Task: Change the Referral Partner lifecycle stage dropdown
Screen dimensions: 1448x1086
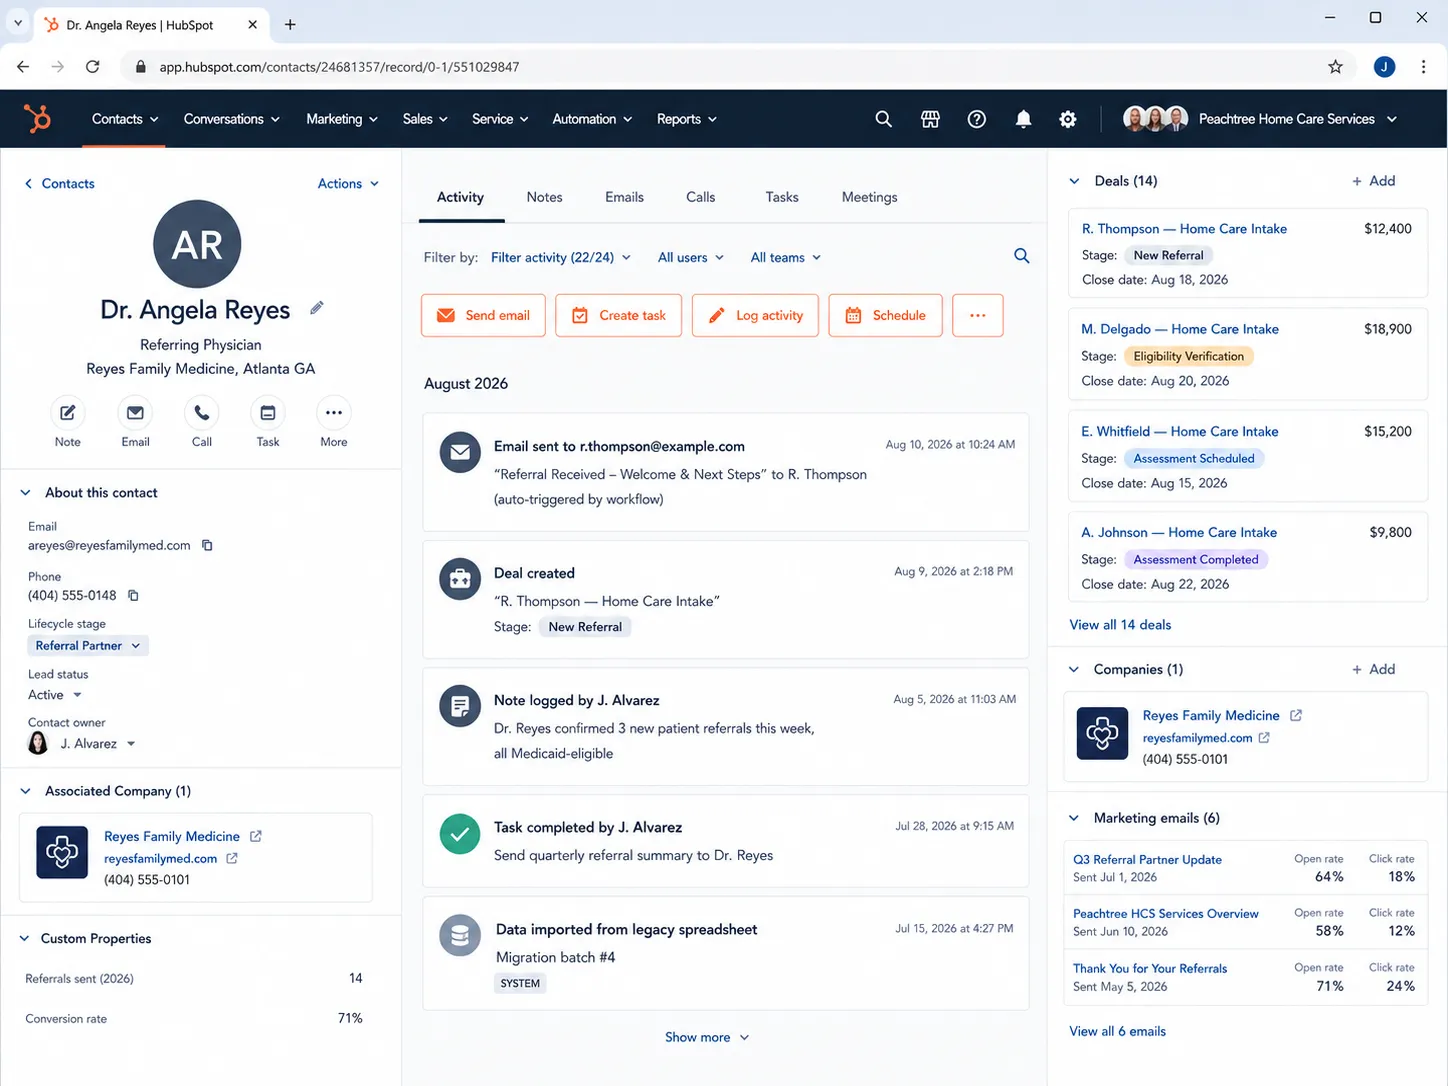Action: tap(88, 646)
